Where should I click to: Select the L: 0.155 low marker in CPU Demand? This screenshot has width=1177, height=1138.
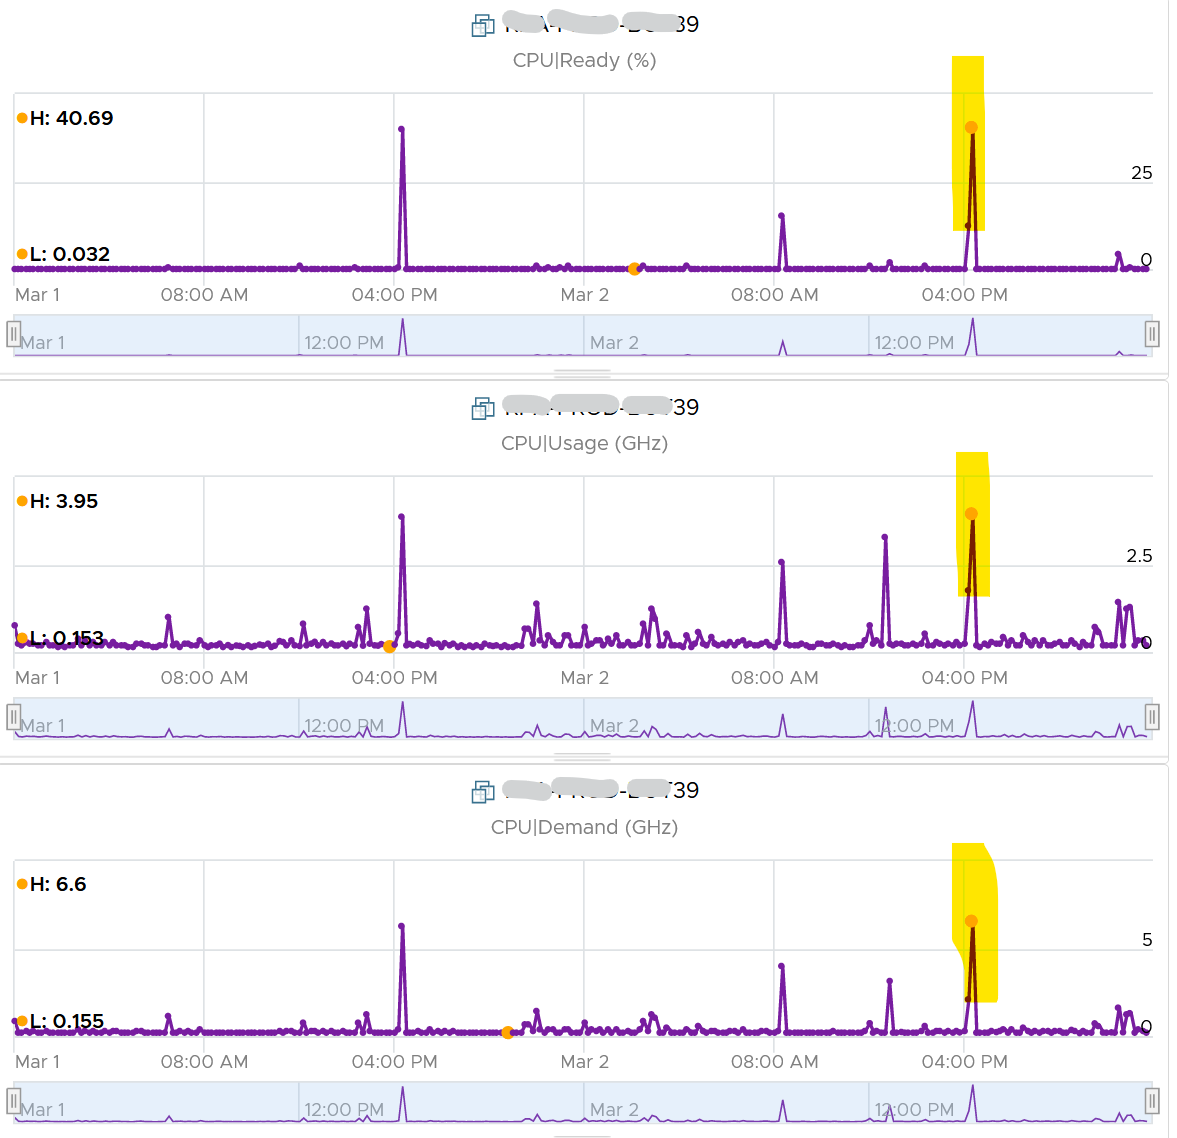point(61,1021)
